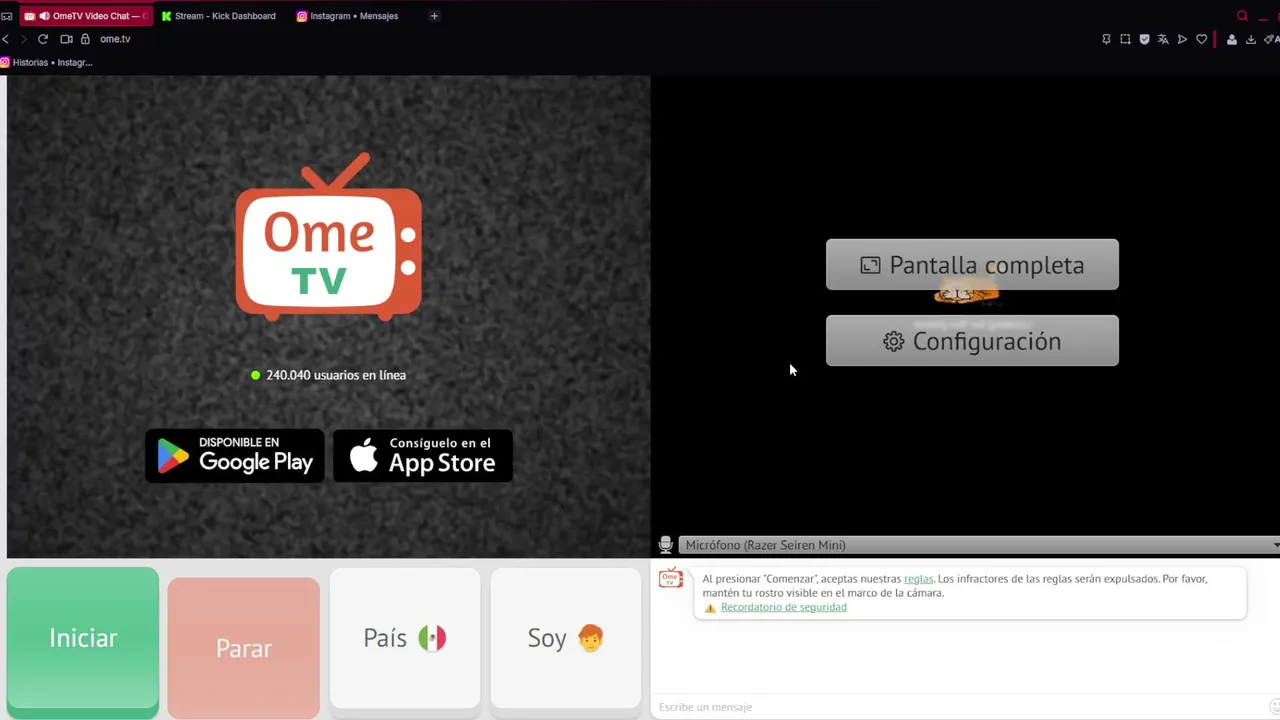
Task: Open the workspaces icon at the tab bar start
Action: (x=6, y=16)
